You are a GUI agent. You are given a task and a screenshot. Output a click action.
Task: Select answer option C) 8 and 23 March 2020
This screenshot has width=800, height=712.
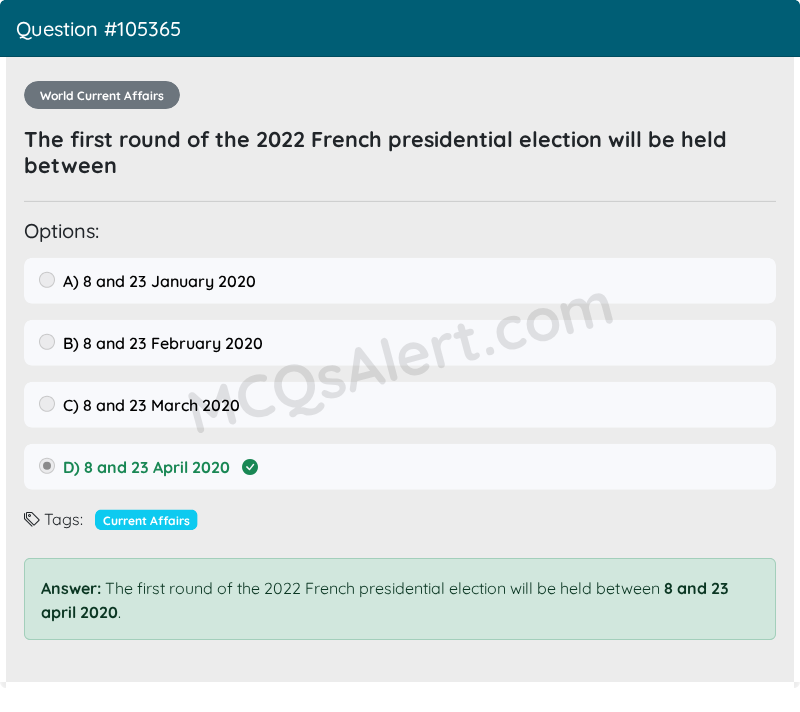pos(151,405)
